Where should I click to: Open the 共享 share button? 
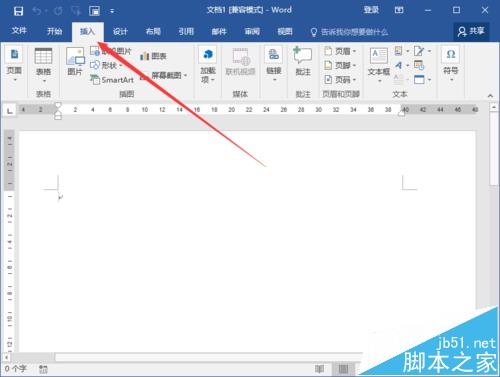pos(471,32)
